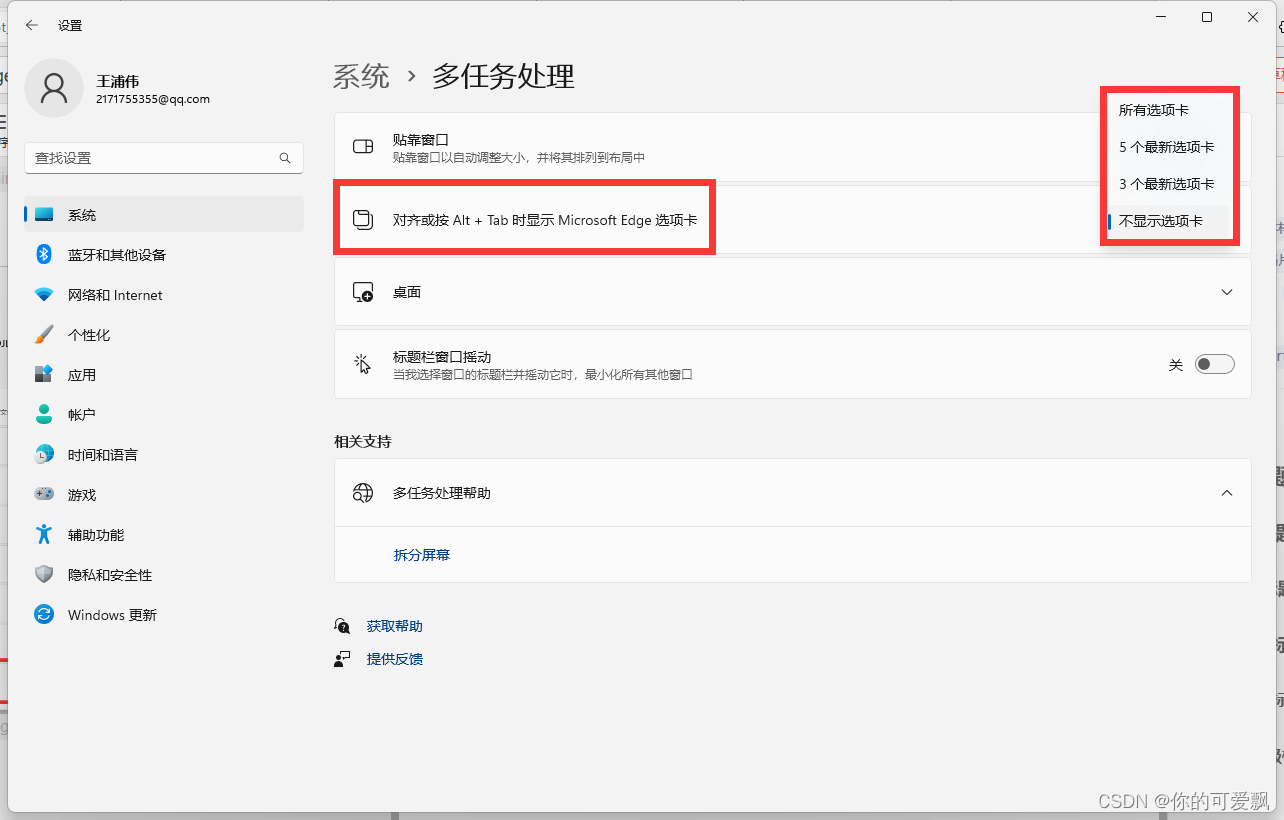Click the Windows 更新 sync icon
Viewport: 1284px width, 820px height.
pos(44,614)
